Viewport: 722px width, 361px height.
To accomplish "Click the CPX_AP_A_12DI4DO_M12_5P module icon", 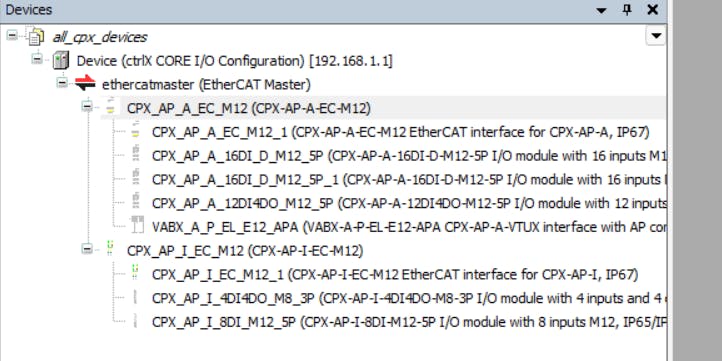I will [x=135, y=202].
